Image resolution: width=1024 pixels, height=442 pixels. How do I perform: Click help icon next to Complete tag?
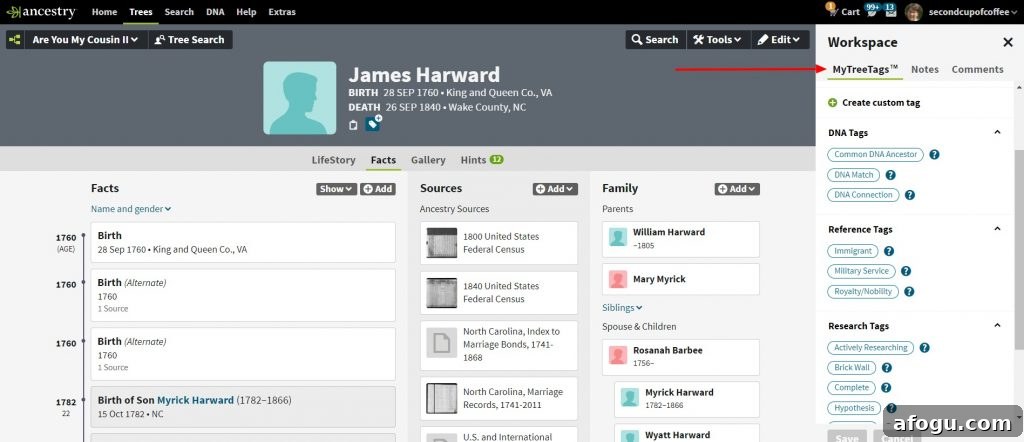point(886,387)
